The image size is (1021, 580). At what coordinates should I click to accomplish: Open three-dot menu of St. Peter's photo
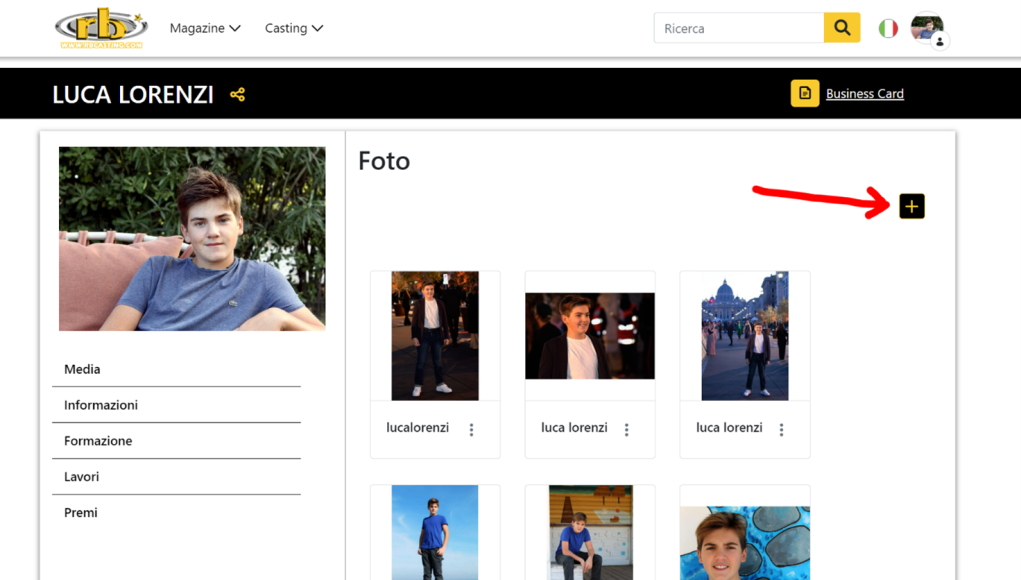click(x=782, y=430)
